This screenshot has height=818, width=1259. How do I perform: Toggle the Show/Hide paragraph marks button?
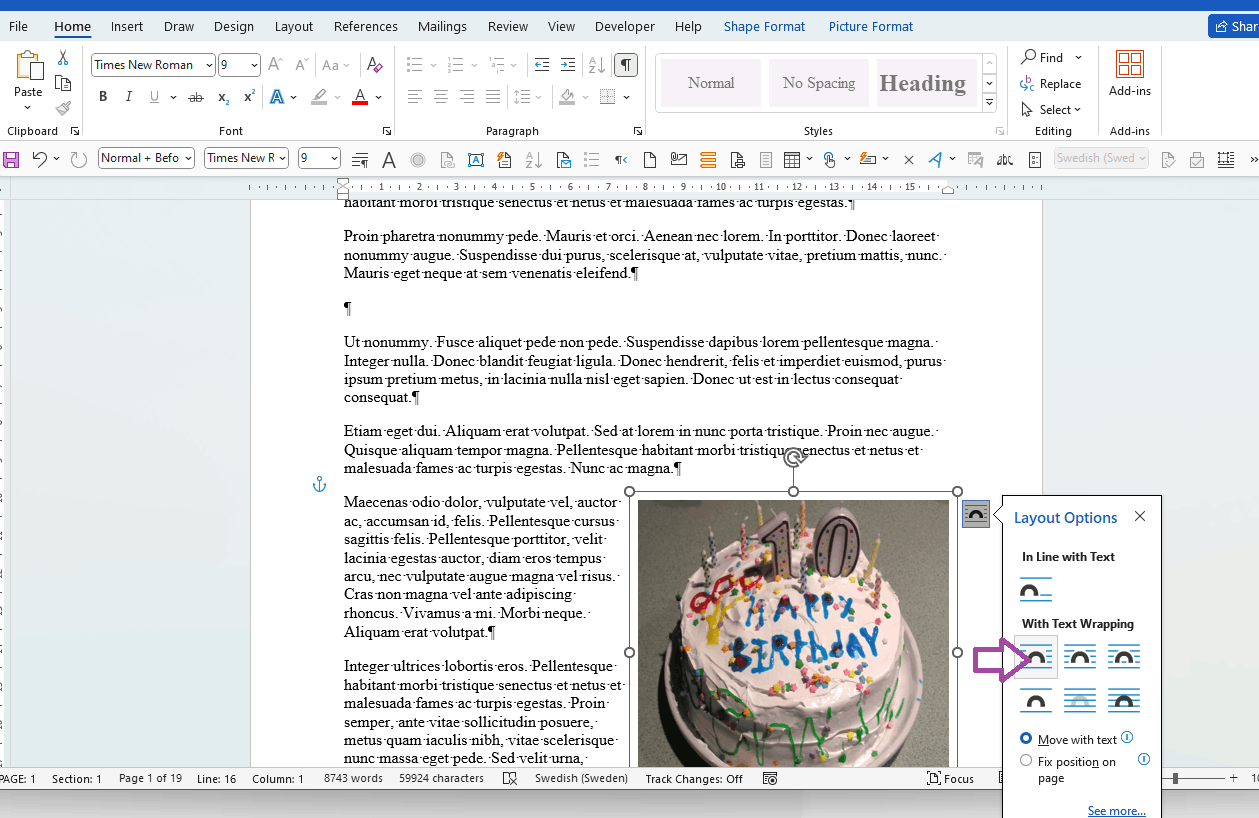coord(625,65)
